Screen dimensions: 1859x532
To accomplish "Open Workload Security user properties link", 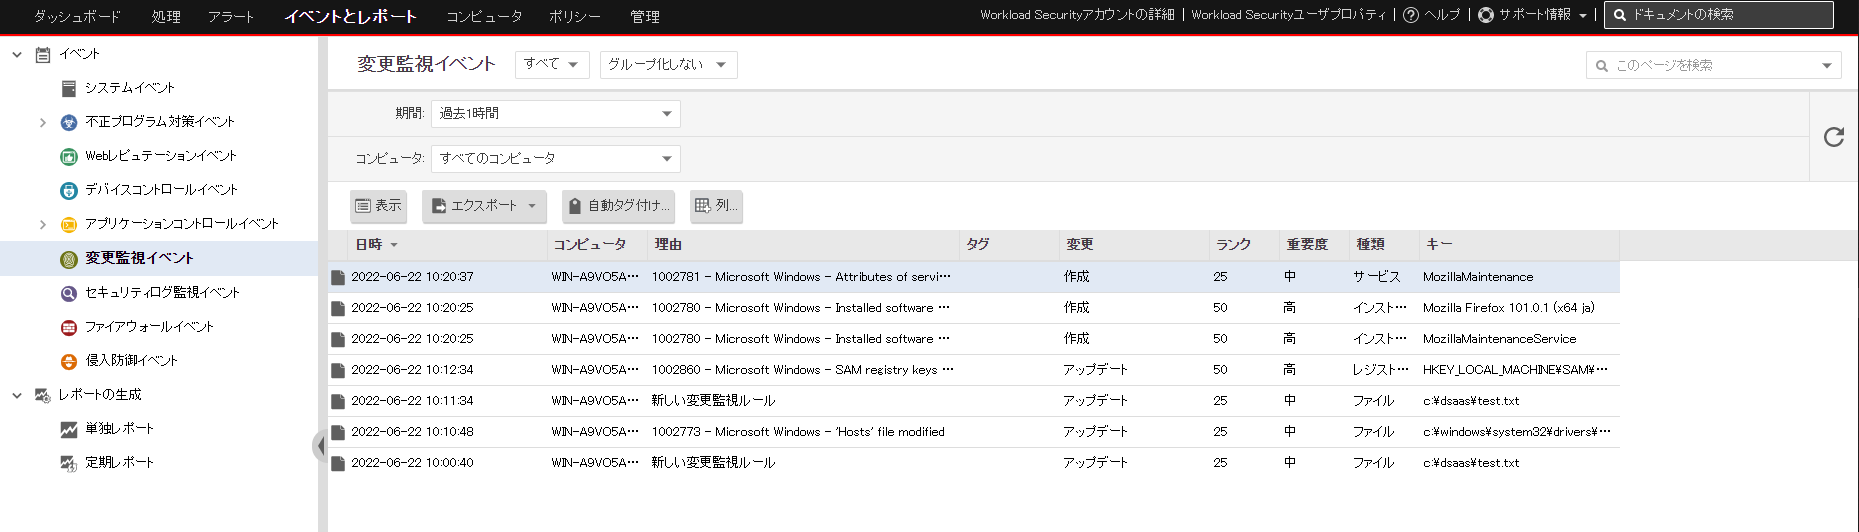I will pos(1289,15).
